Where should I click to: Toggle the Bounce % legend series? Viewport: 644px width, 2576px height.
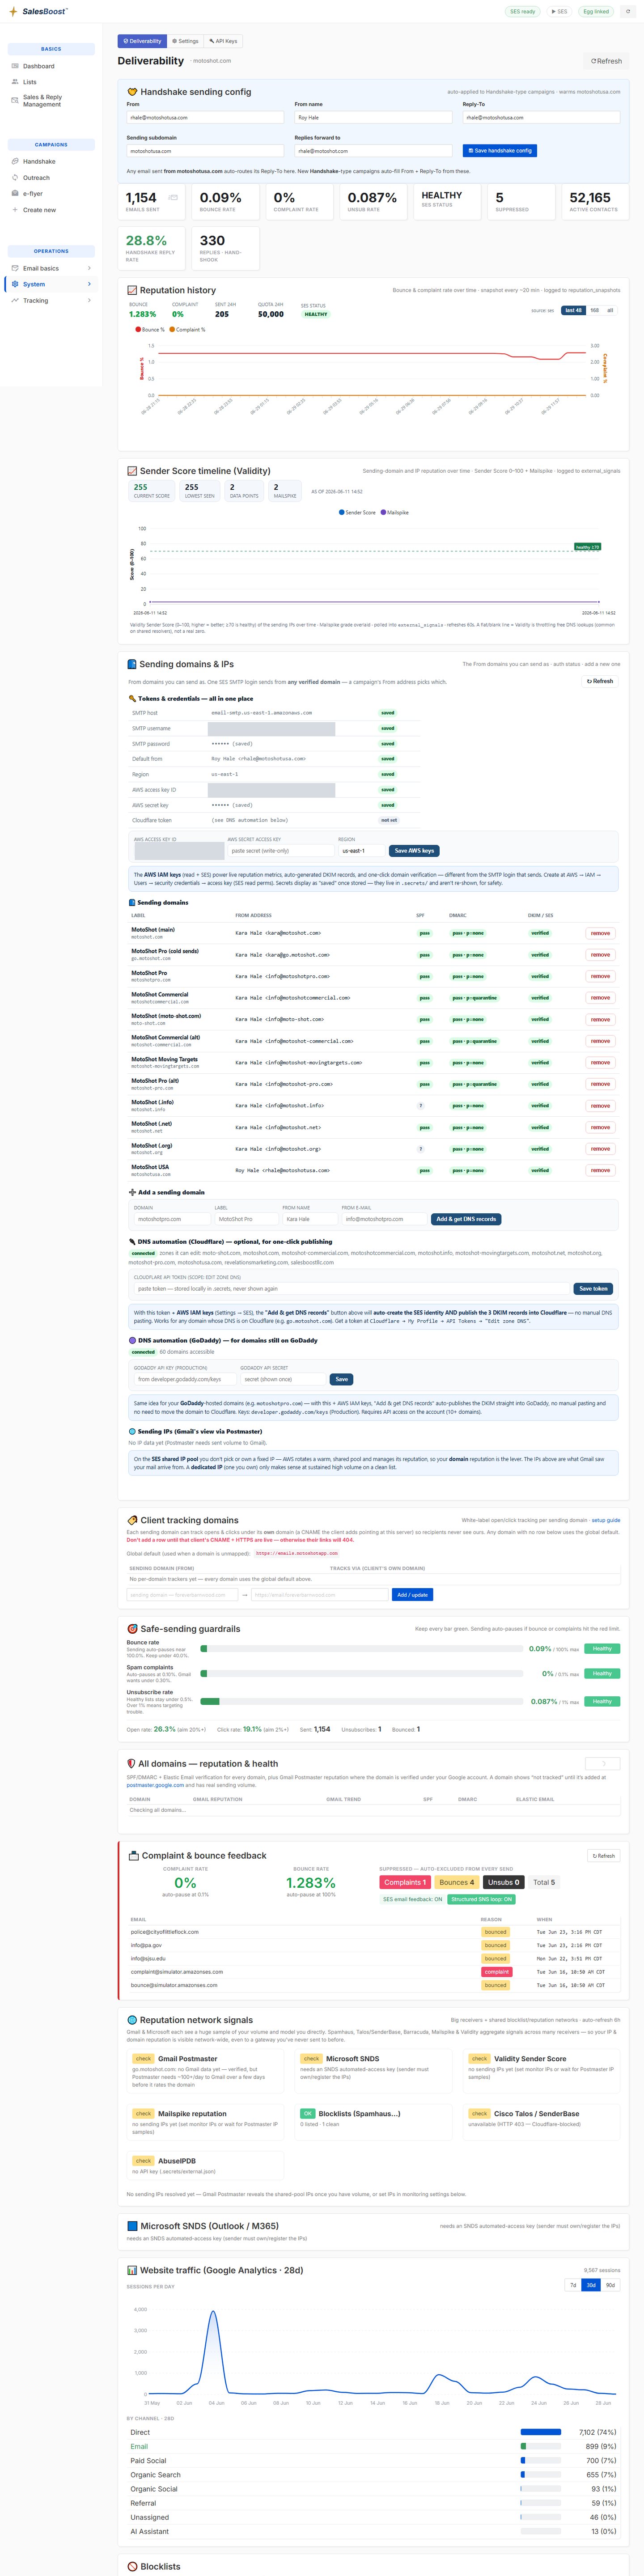(149, 329)
